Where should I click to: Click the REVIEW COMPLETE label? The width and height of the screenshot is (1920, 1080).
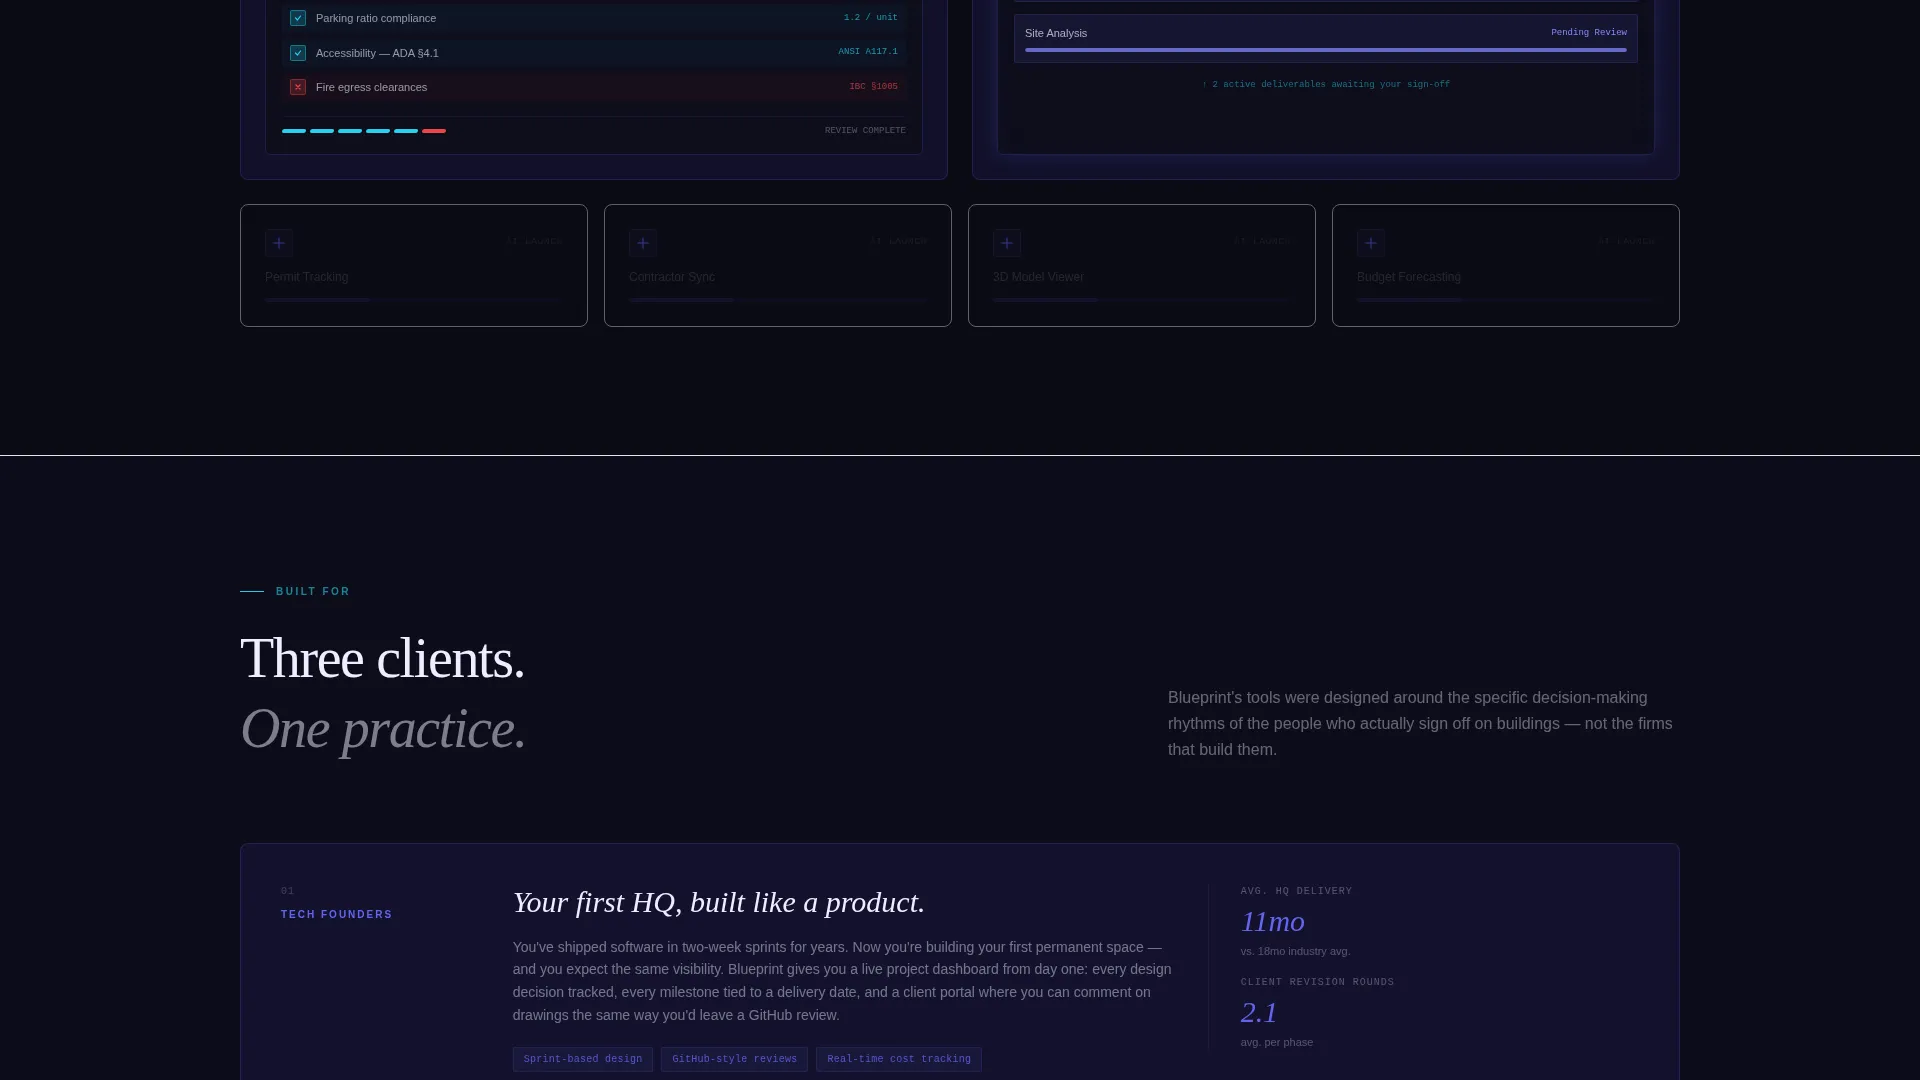click(865, 131)
